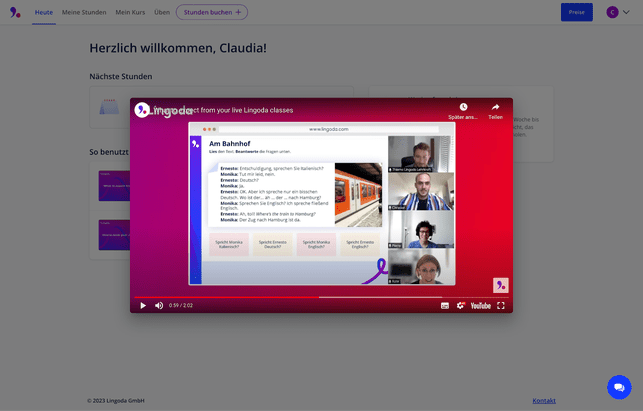Go to Meine Stunden
Image resolution: width=643 pixels, height=411 pixels.
click(84, 12)
